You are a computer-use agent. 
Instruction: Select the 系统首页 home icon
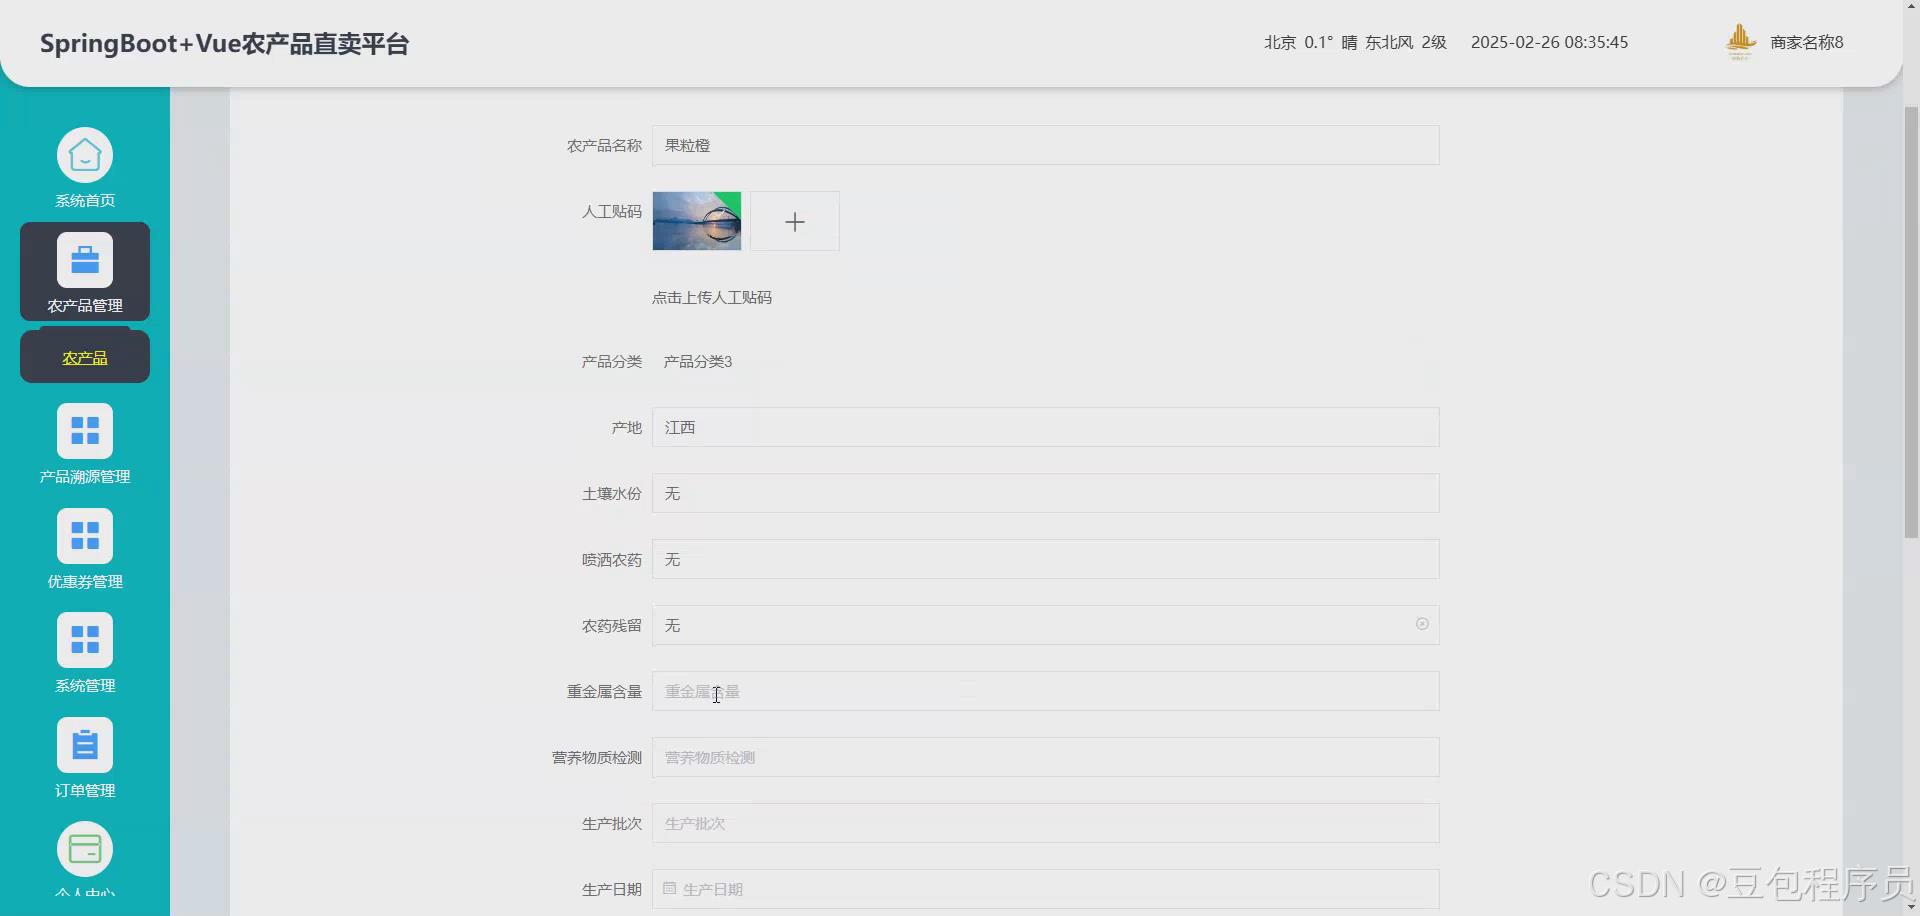coord(85,155)
